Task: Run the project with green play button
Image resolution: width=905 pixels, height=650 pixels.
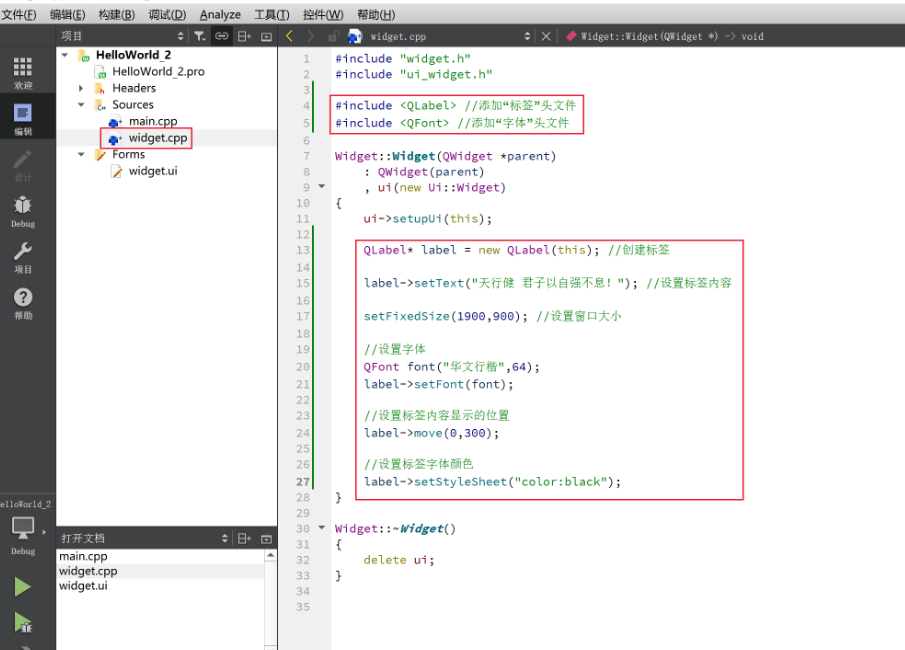Action: coord(23,587)
